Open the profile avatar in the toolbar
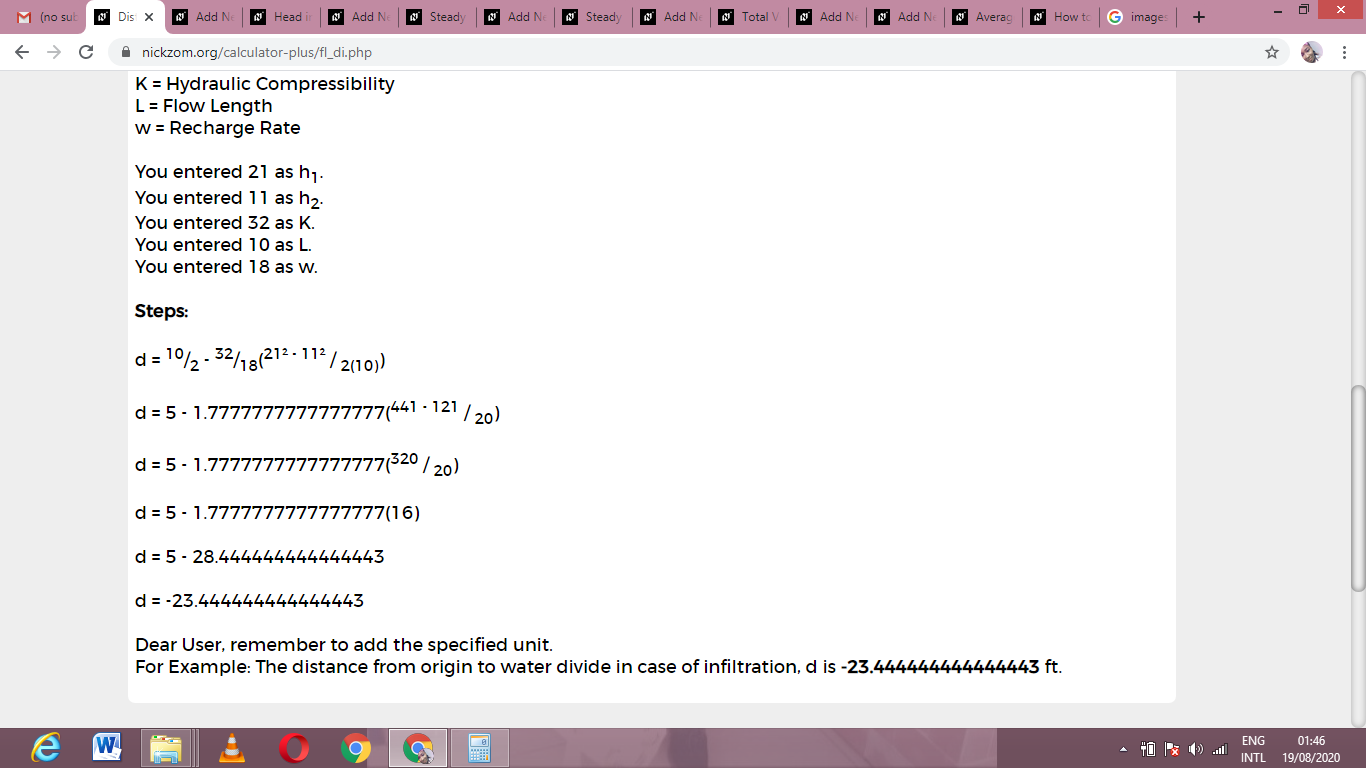 click(1311, 52)
